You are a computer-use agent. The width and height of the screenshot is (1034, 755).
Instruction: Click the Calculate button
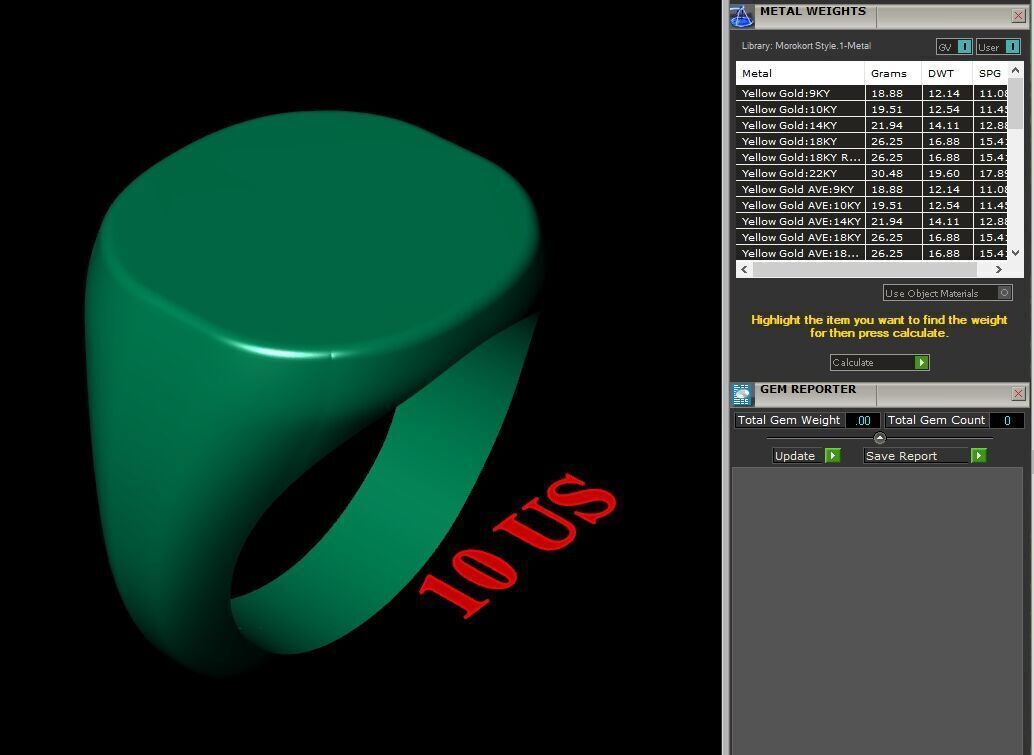[x=879, y=362]
